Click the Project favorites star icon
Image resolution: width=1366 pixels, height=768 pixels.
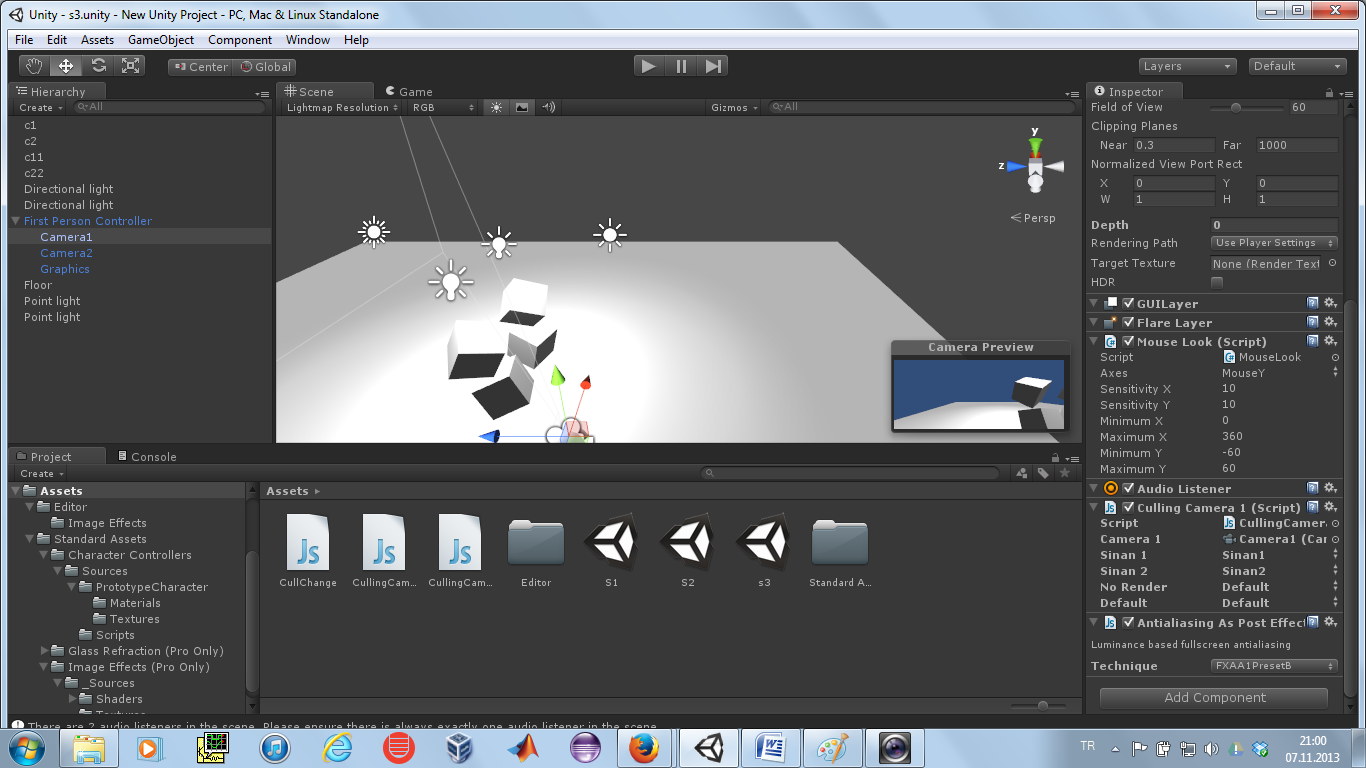[x=1065, y=473]
